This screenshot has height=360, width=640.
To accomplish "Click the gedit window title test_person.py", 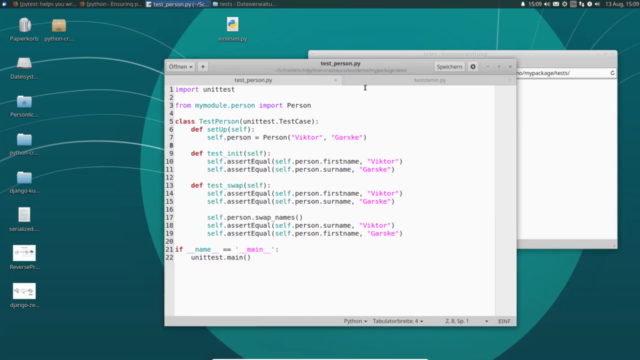I will 340,63.
